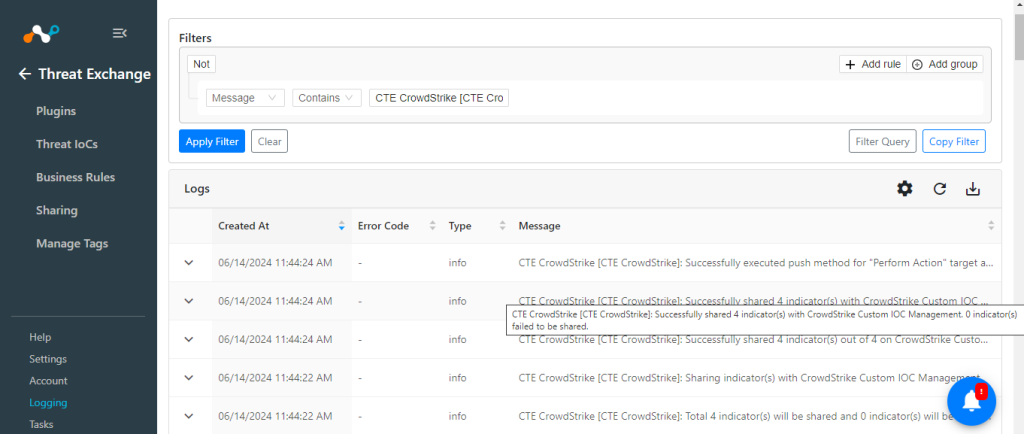Sort by Created At column arrows

(341, 226)
